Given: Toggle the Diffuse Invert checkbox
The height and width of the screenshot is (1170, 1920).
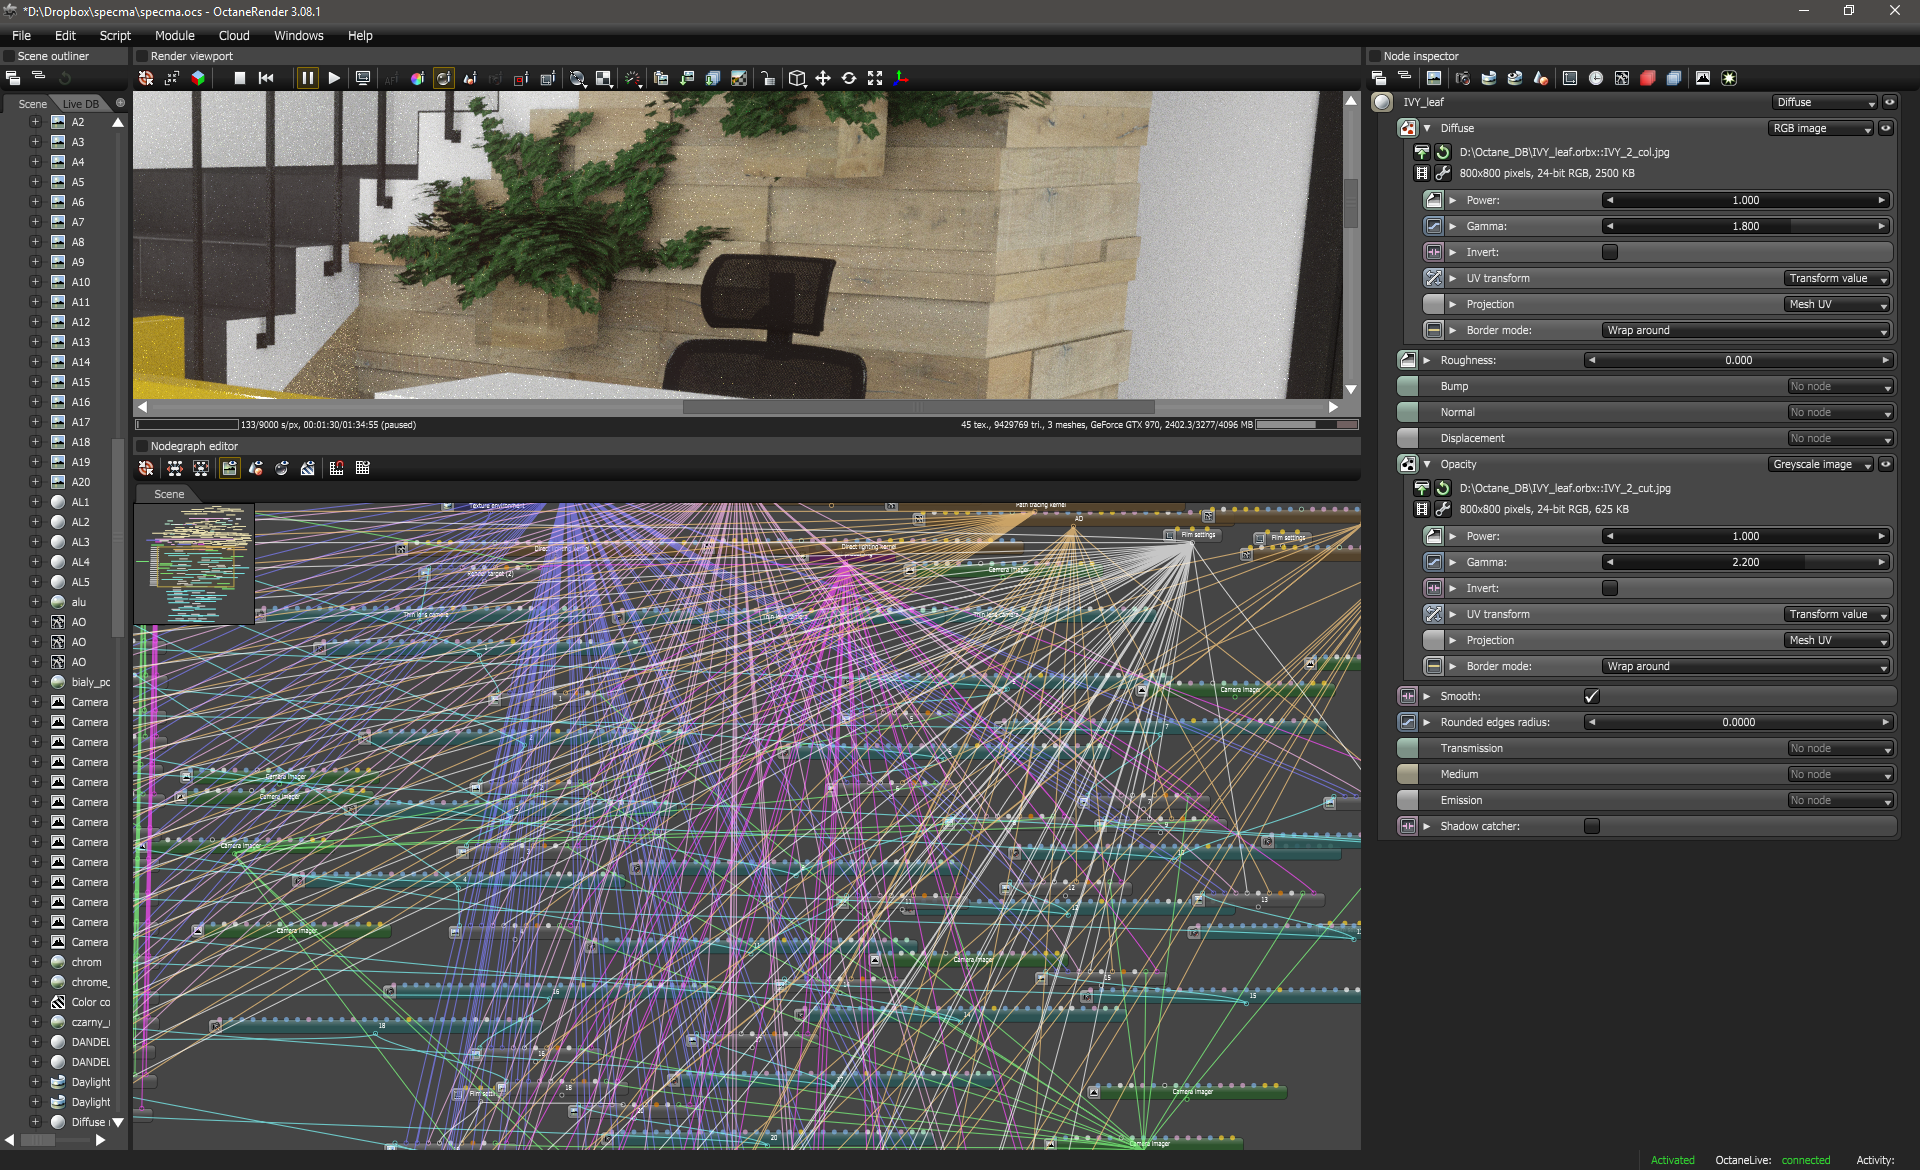Looking at the screenshot, I should (x=1610, y=252).
